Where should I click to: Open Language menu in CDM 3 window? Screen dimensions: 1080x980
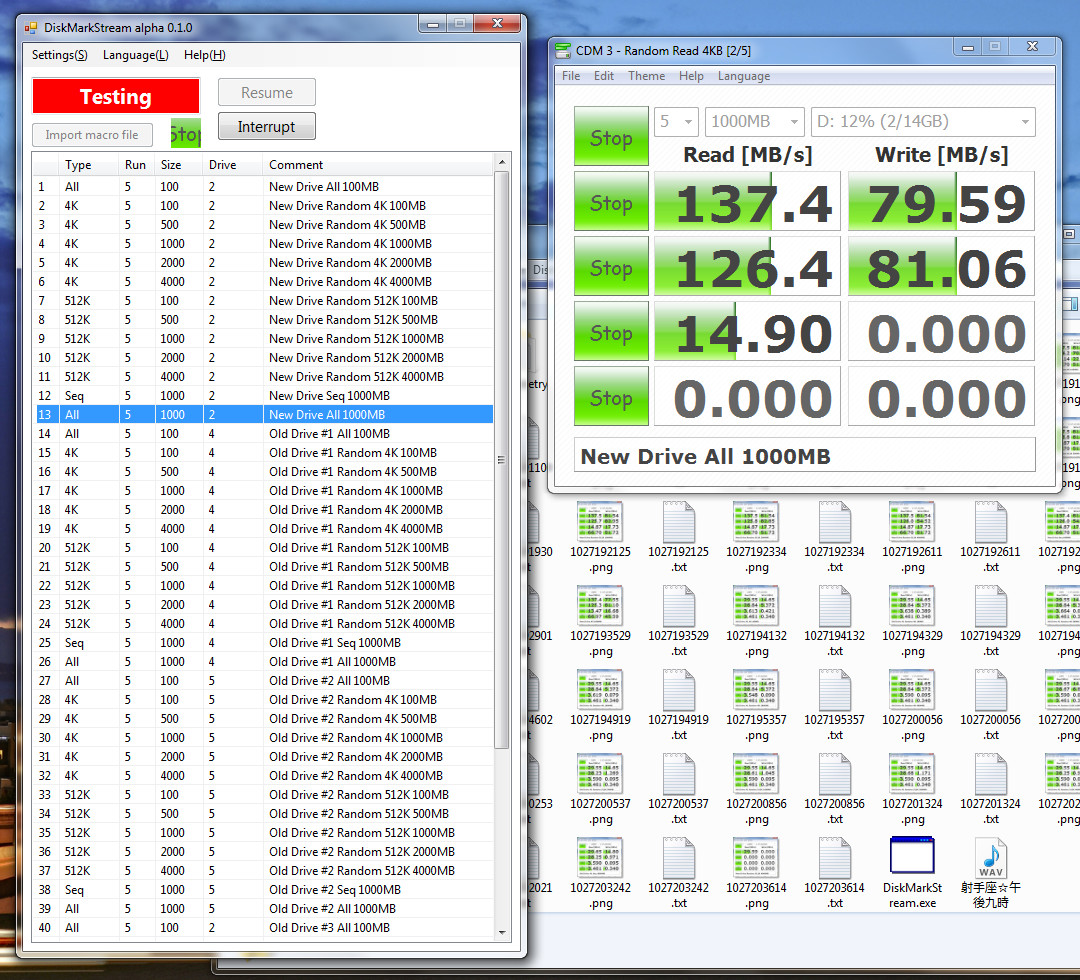coord(744,76)
